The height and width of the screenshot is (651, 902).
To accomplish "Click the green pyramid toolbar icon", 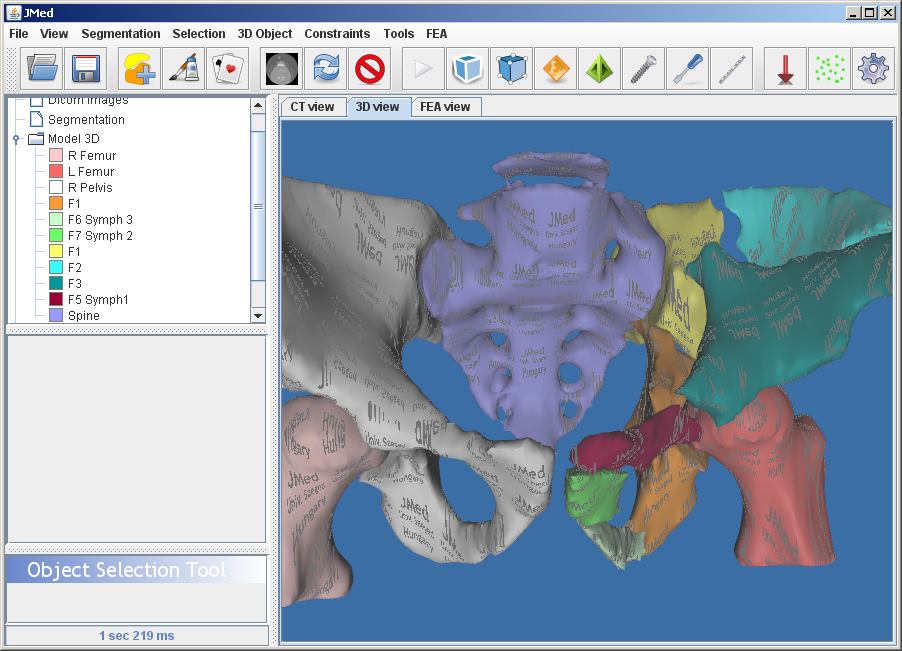I will (x=599, y=69).
